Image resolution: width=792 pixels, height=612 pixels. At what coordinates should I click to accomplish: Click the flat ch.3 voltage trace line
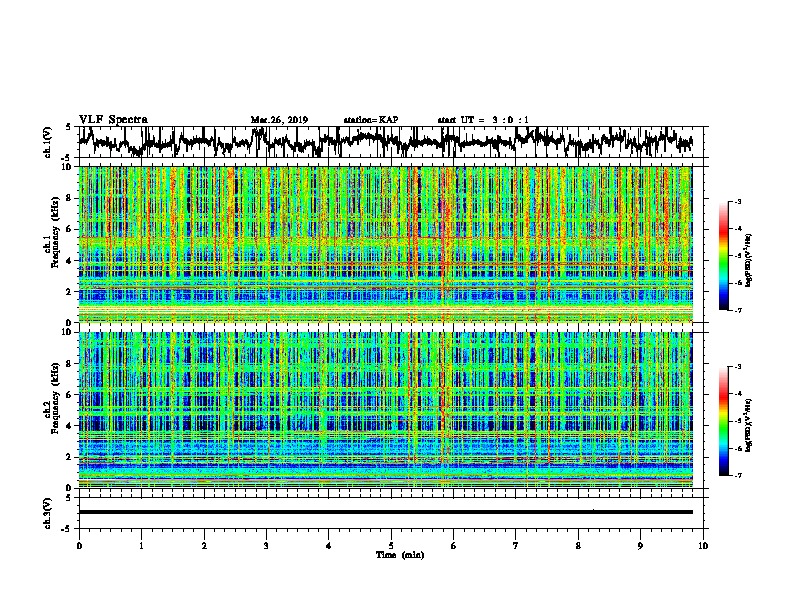coord(385,512)
